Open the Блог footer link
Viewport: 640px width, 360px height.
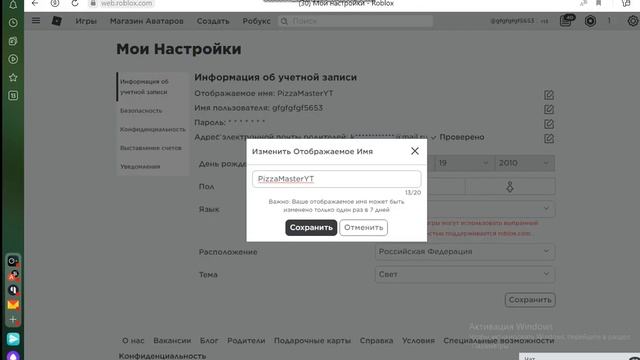(209, 340)
